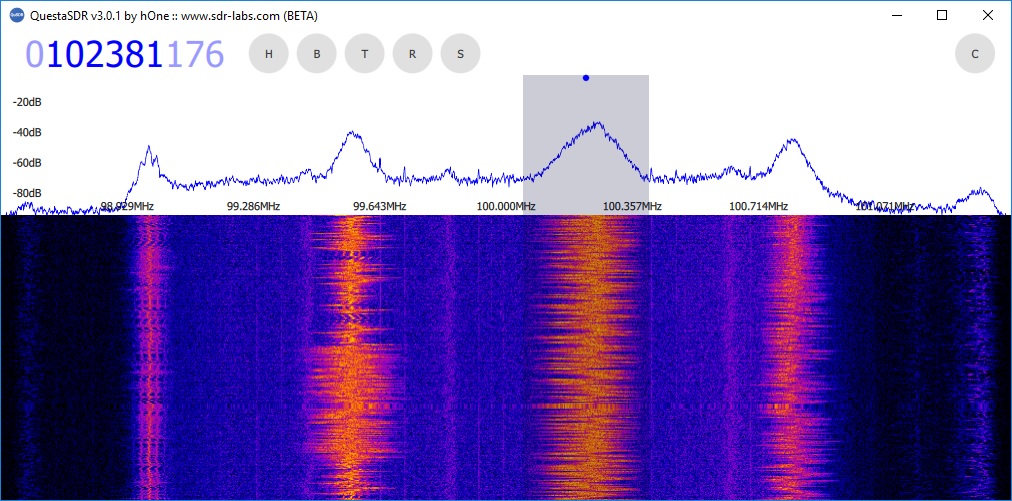Minimize the QuestaSDR window
This screenshot has width=1012, height=501.
(895, 15)
